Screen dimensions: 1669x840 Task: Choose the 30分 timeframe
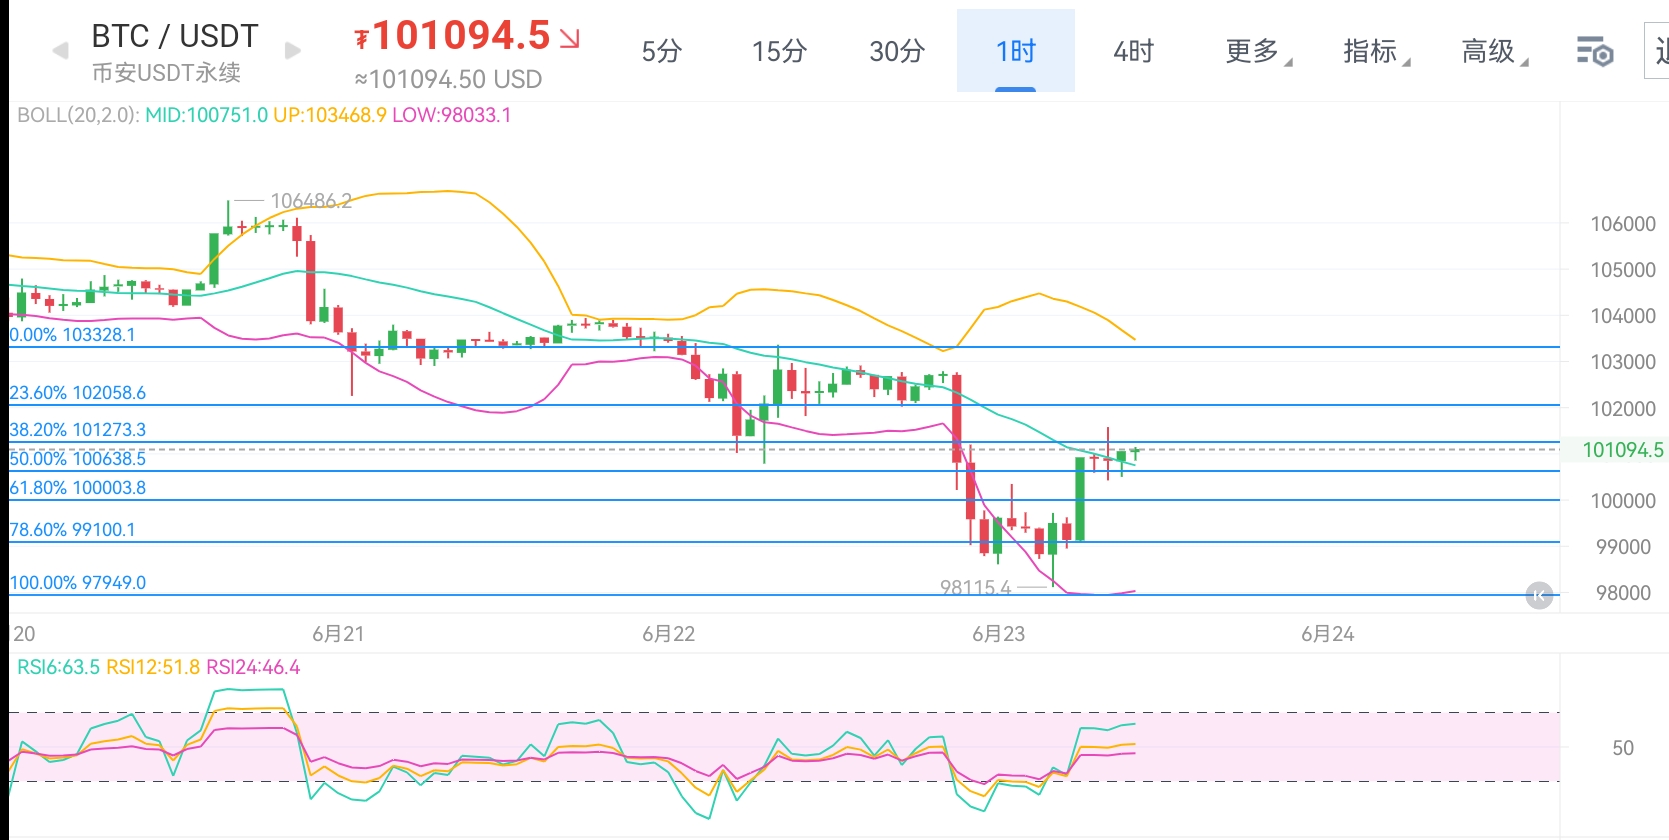[897, 51]
